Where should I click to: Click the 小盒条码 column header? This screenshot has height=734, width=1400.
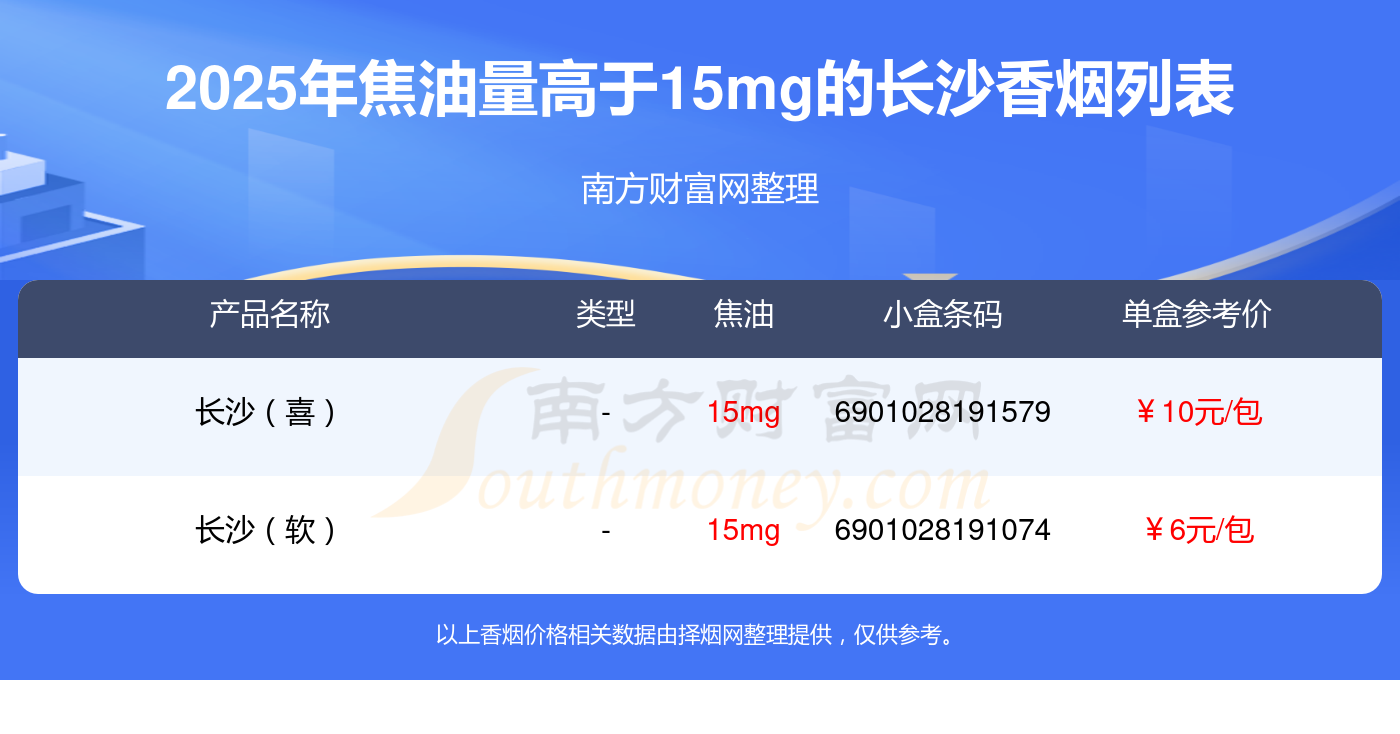pos(943,314)
